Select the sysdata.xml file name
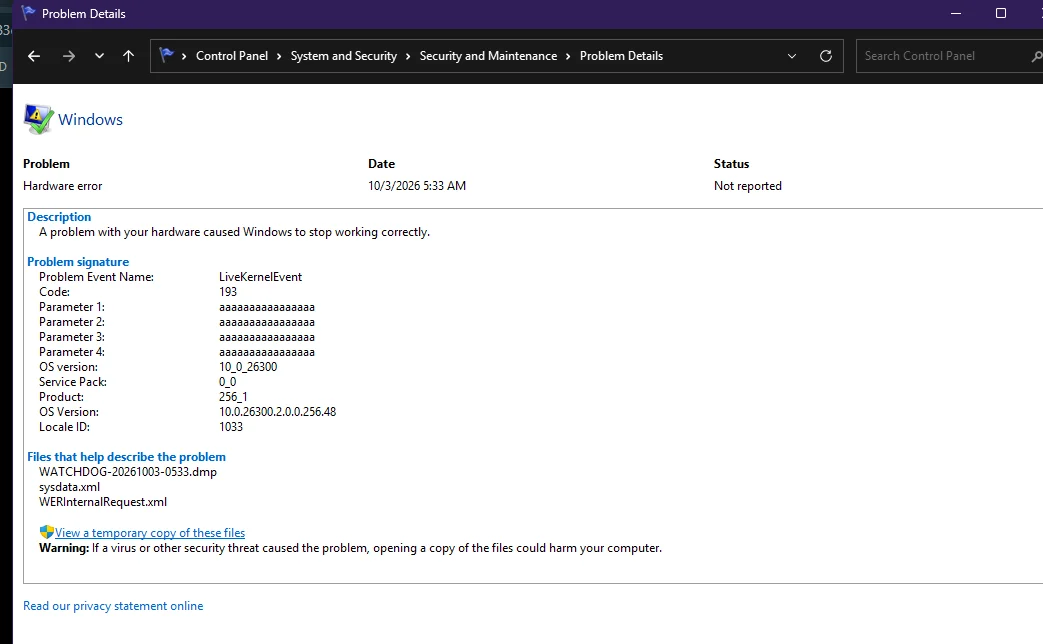The image size is (1043, 644). [69, 487]
